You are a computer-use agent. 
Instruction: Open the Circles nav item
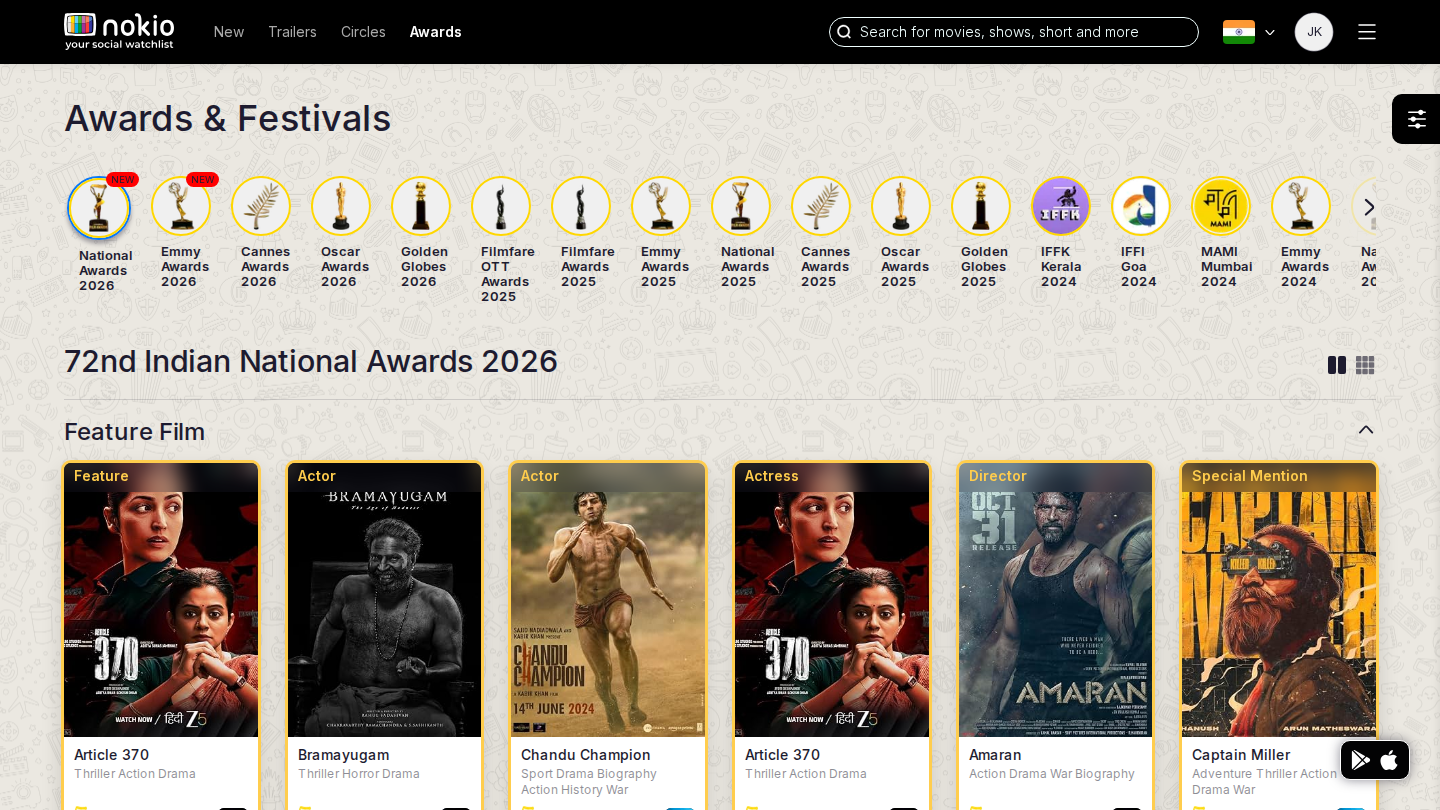[x=363, y=32]
